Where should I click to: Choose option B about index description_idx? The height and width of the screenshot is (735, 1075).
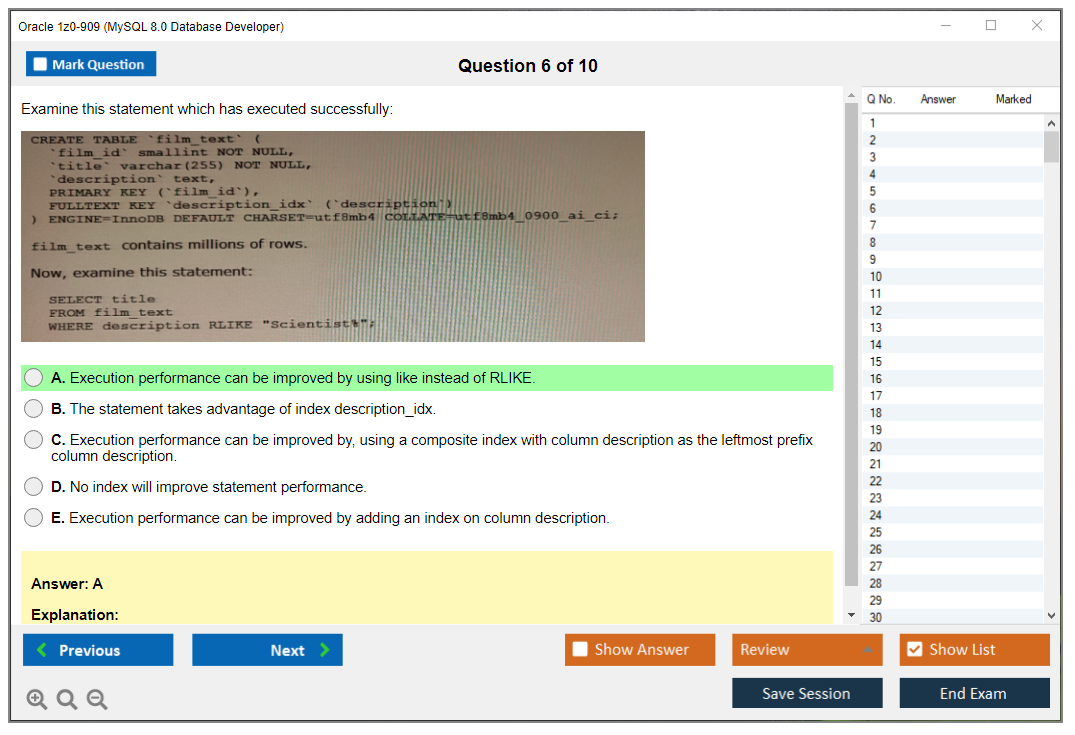point(34,409)
